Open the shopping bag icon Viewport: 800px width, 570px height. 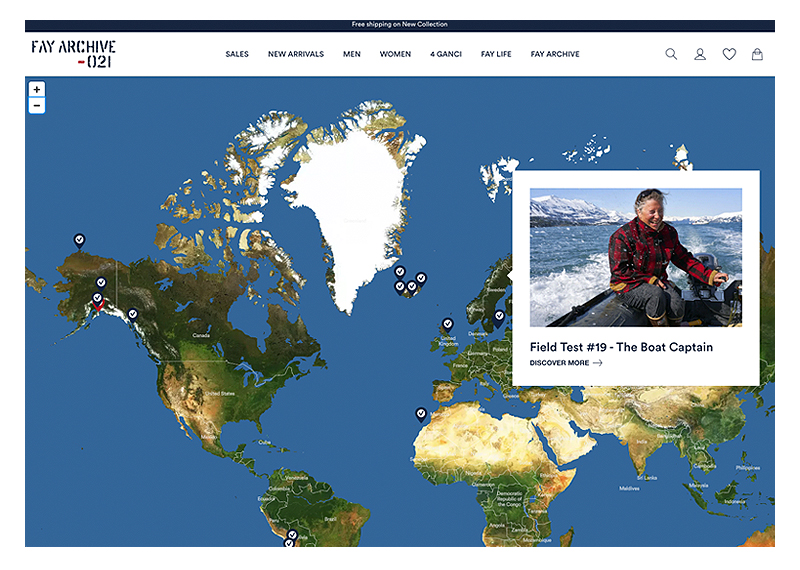pos(757,54)
